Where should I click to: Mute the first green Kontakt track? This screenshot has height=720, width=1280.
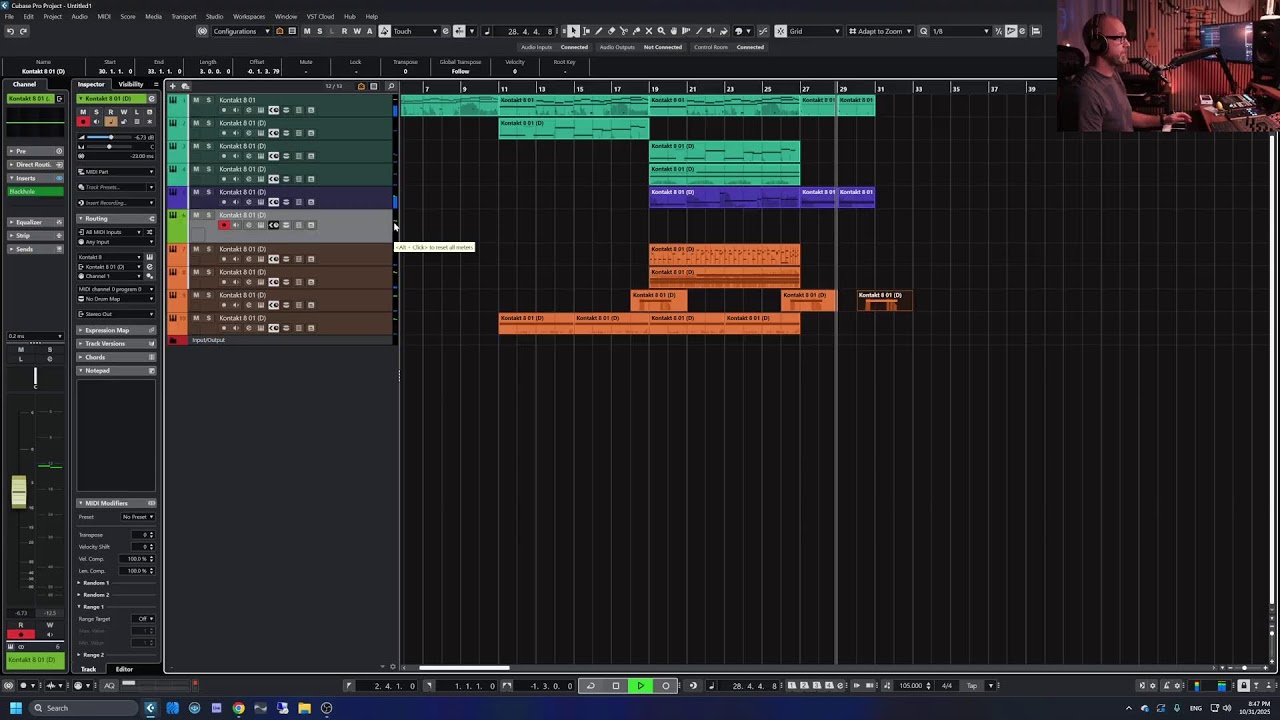[196, 100]
